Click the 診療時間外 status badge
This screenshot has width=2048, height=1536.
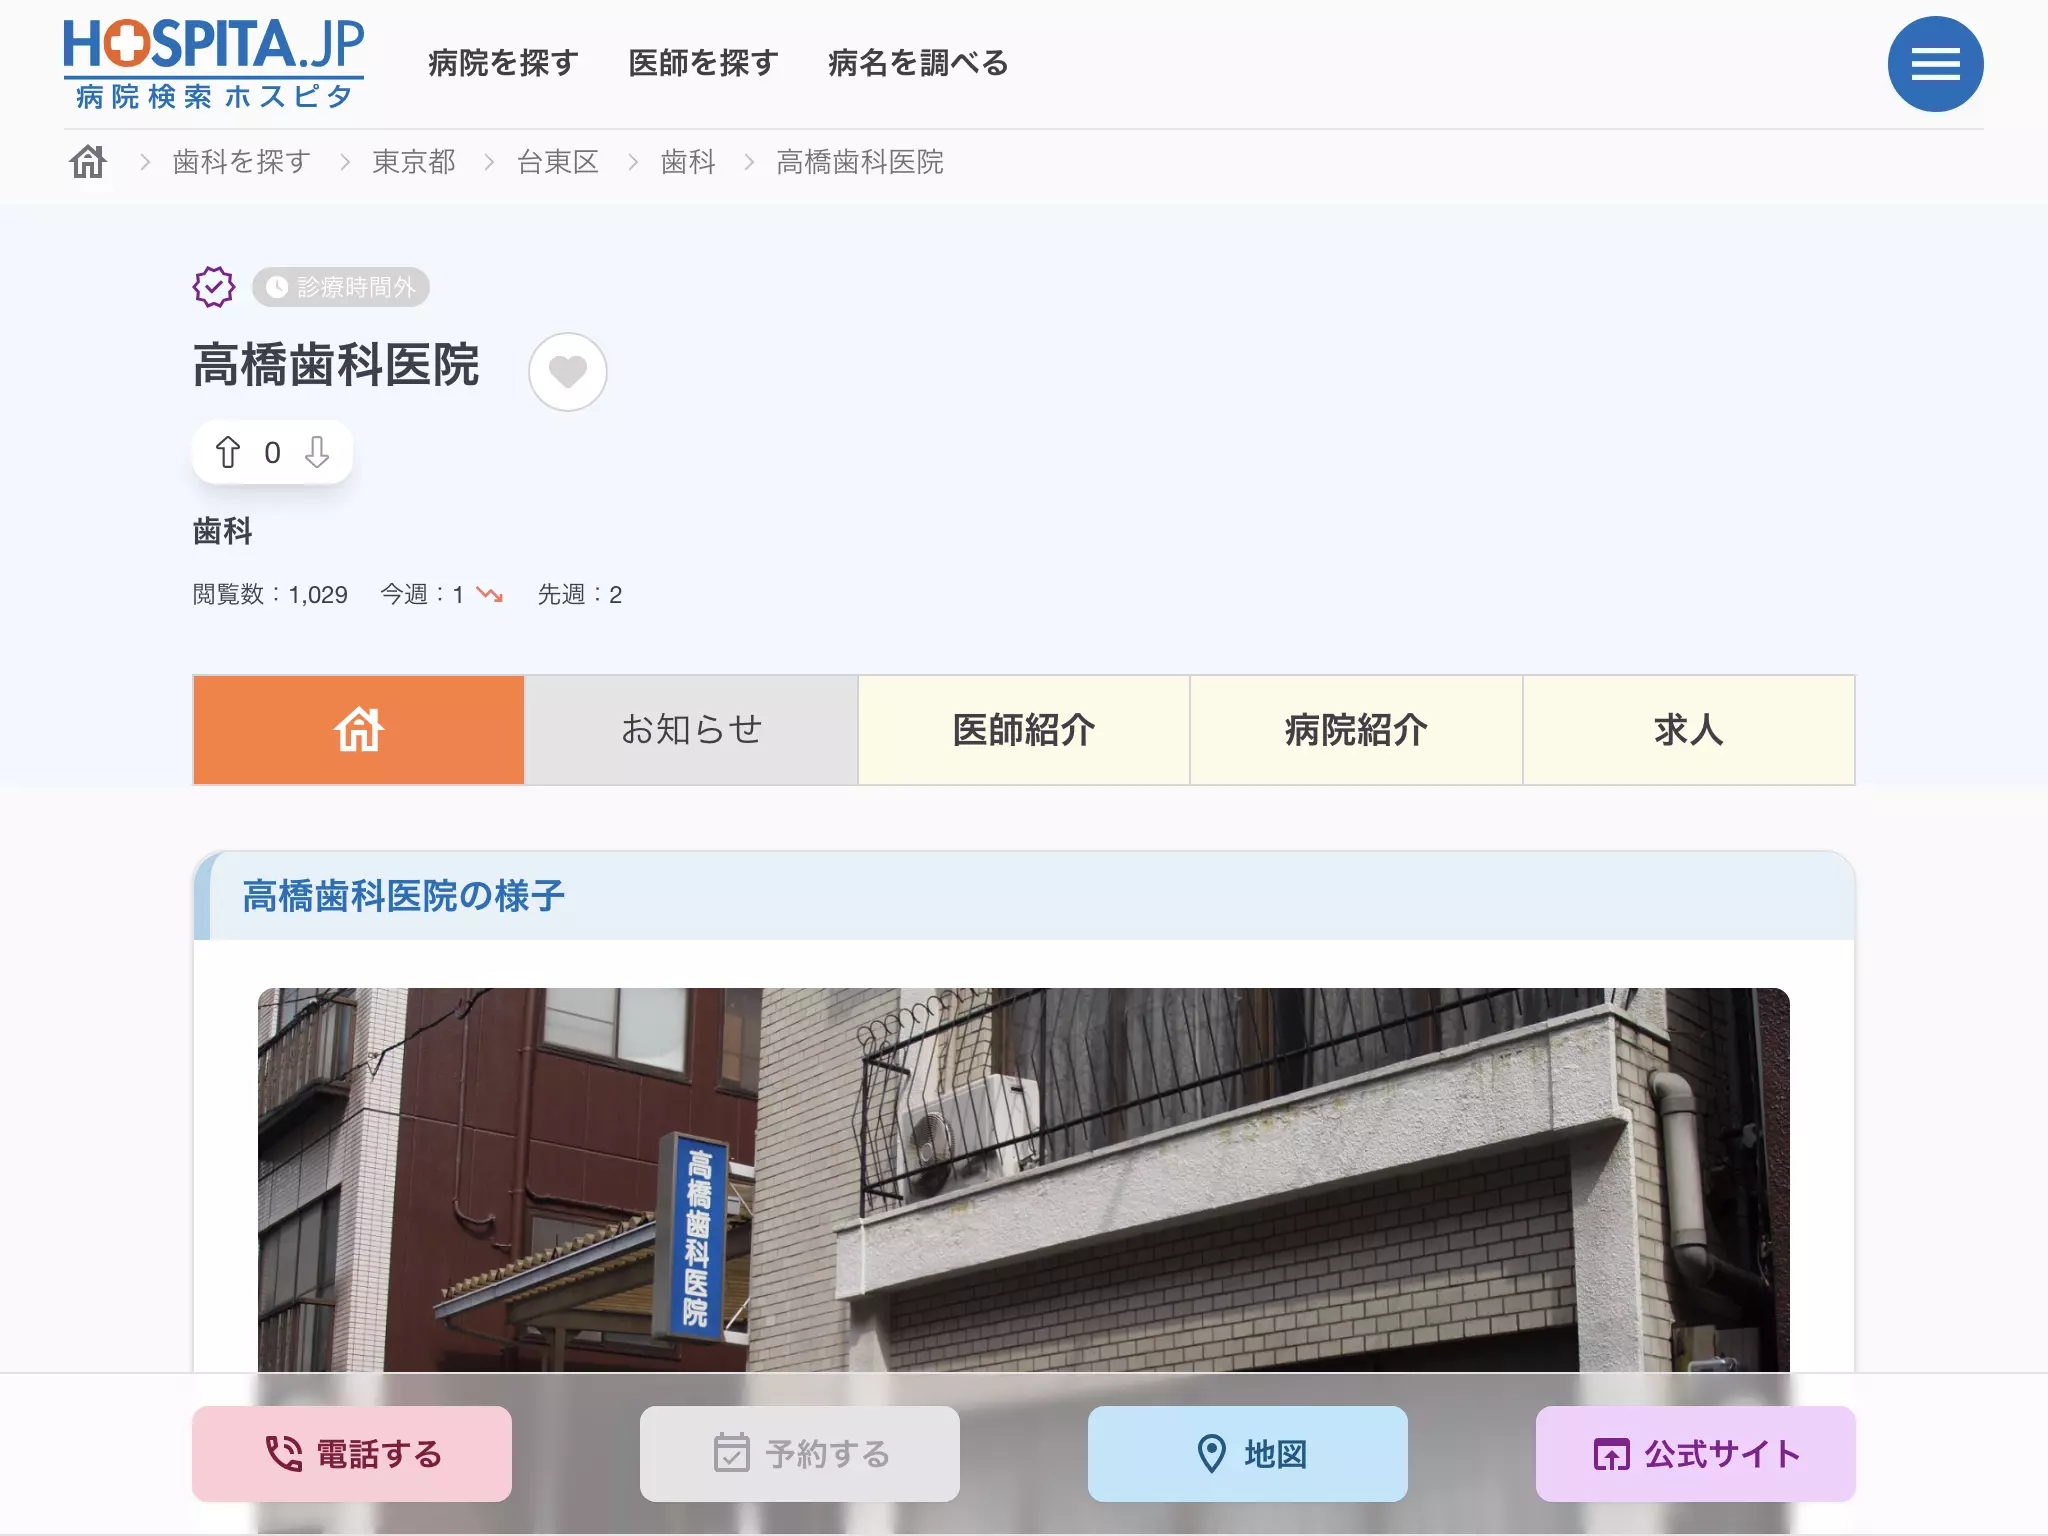(x=341, y=287)
